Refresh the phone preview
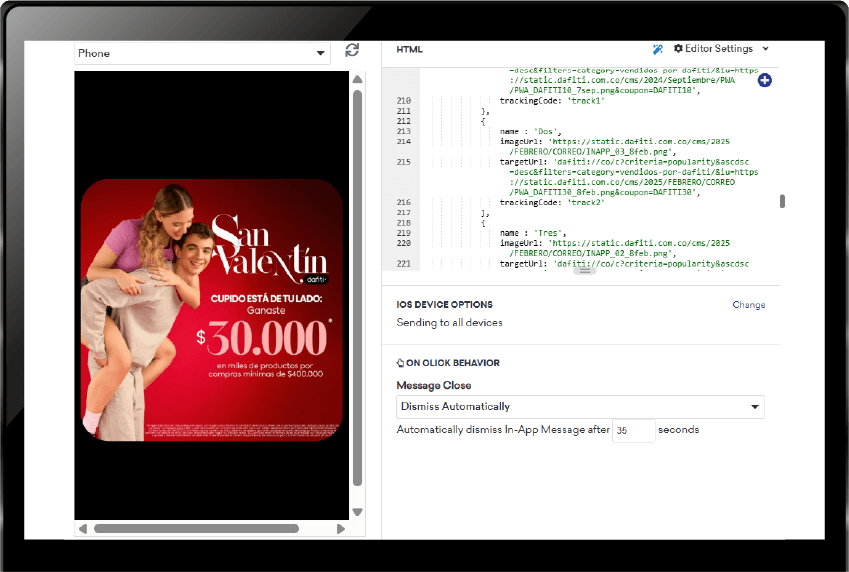The height and width of the screenshot is (572, 849). coord(352,50)
